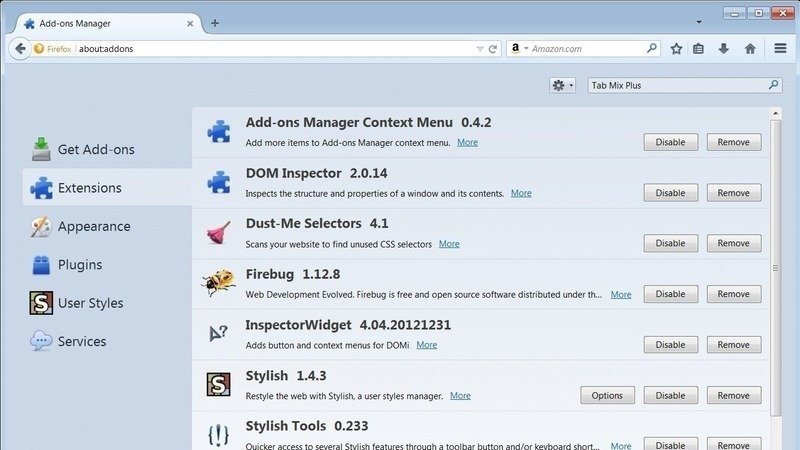Click the Amazon search magnifier icon
This screenshot has height=450, width=800.
pyautogui.click(x=652, y=48)
